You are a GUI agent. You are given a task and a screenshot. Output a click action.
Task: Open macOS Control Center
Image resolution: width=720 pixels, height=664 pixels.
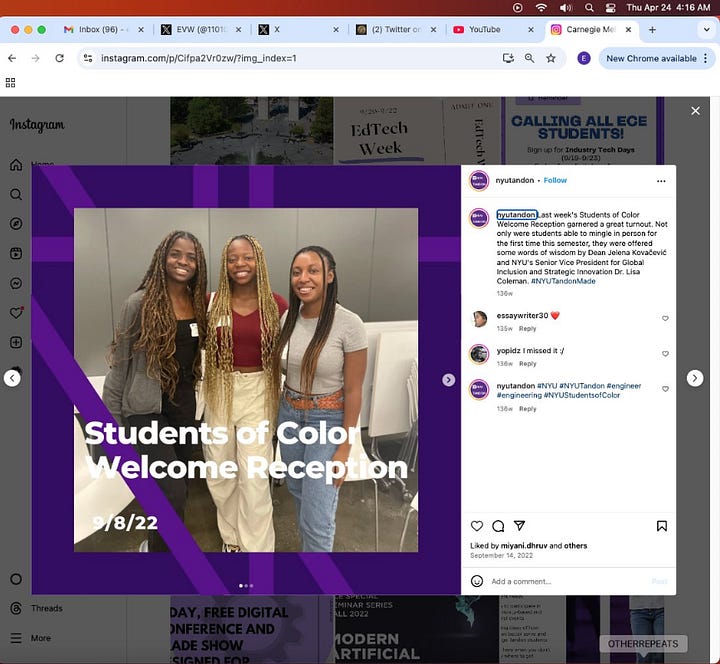tap(610, 7)
